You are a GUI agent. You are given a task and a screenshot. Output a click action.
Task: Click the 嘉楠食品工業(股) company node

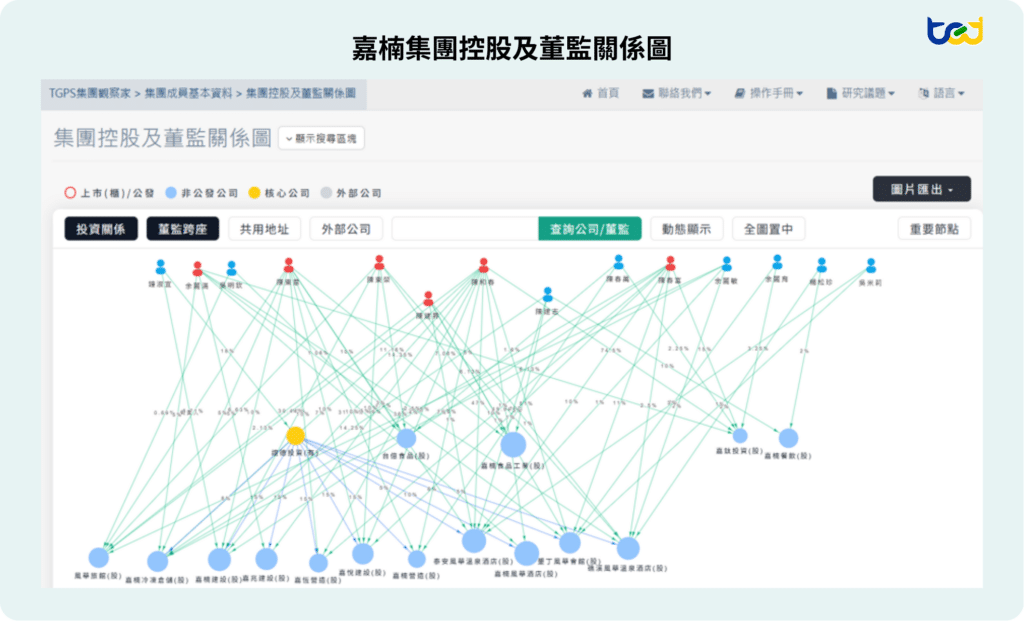513,445
